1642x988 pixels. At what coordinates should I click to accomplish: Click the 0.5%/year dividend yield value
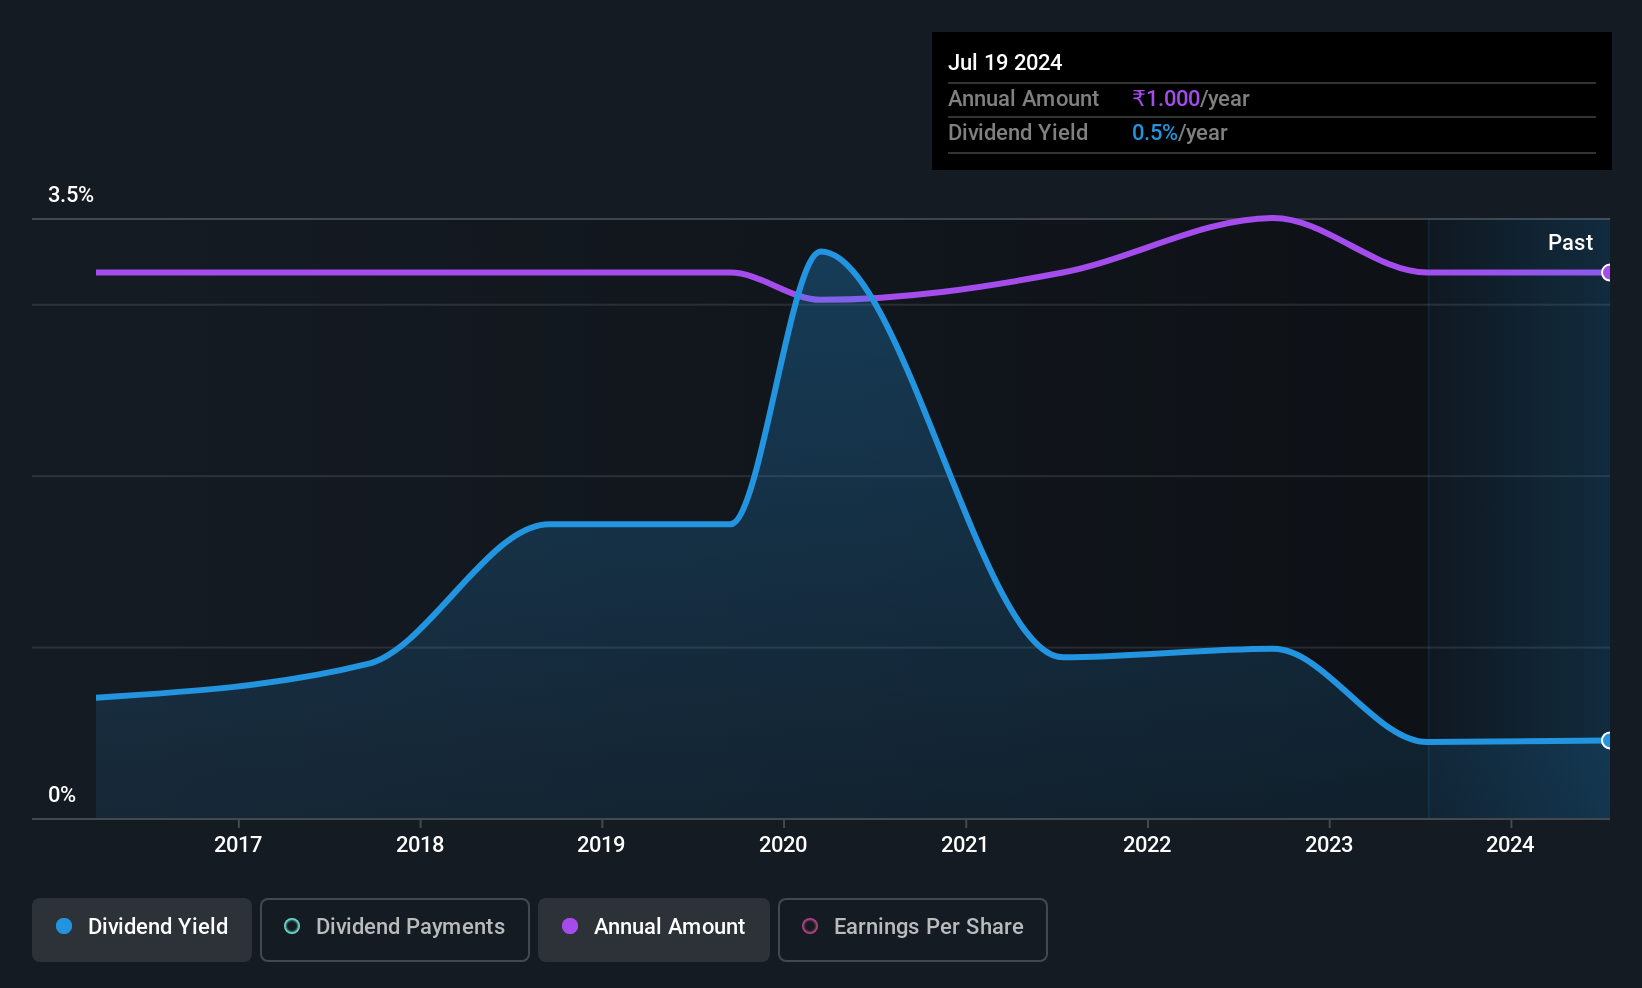click(x=1179, y=132)
